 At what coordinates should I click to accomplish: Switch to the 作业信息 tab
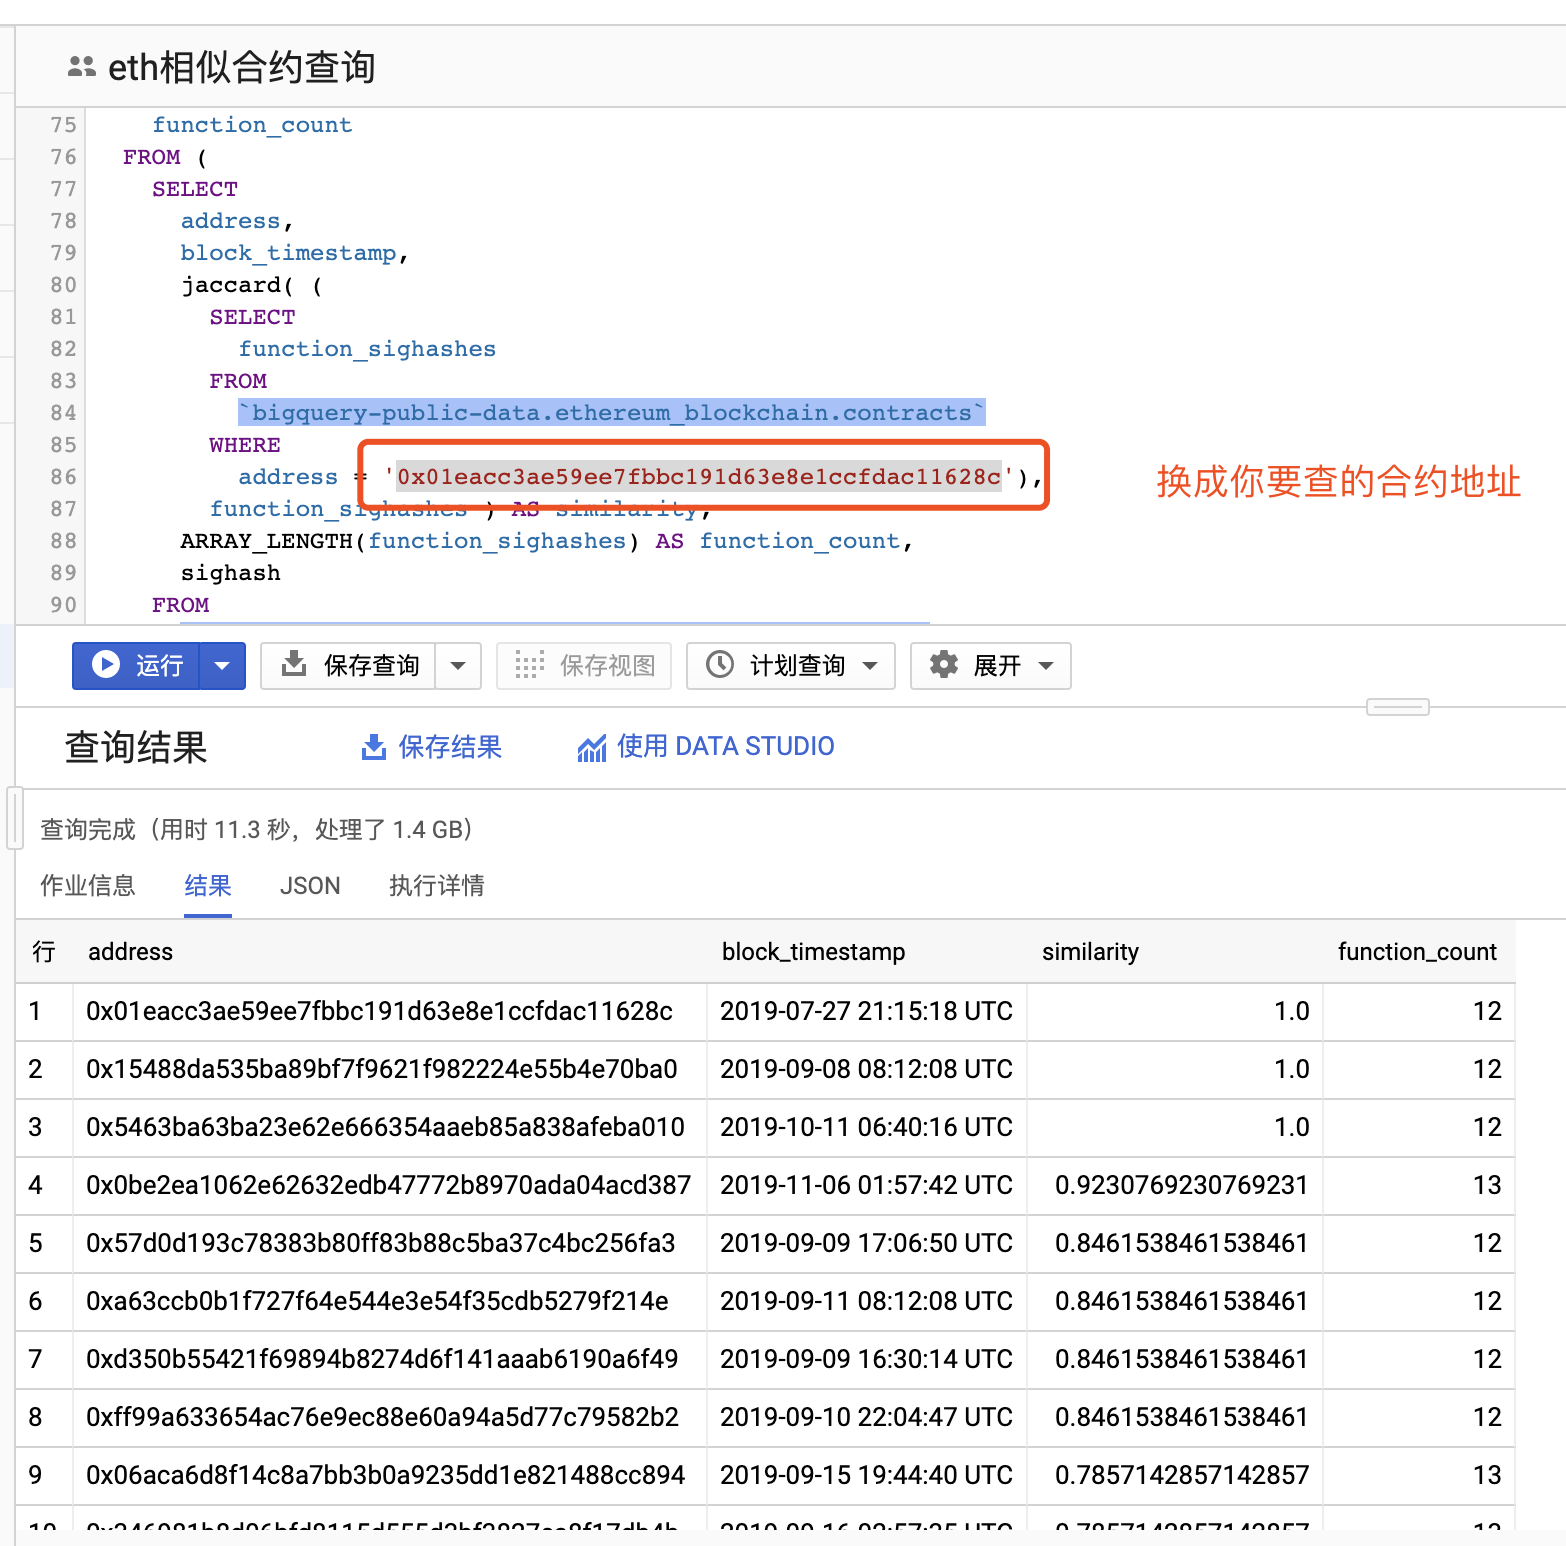tap(88, 886)
